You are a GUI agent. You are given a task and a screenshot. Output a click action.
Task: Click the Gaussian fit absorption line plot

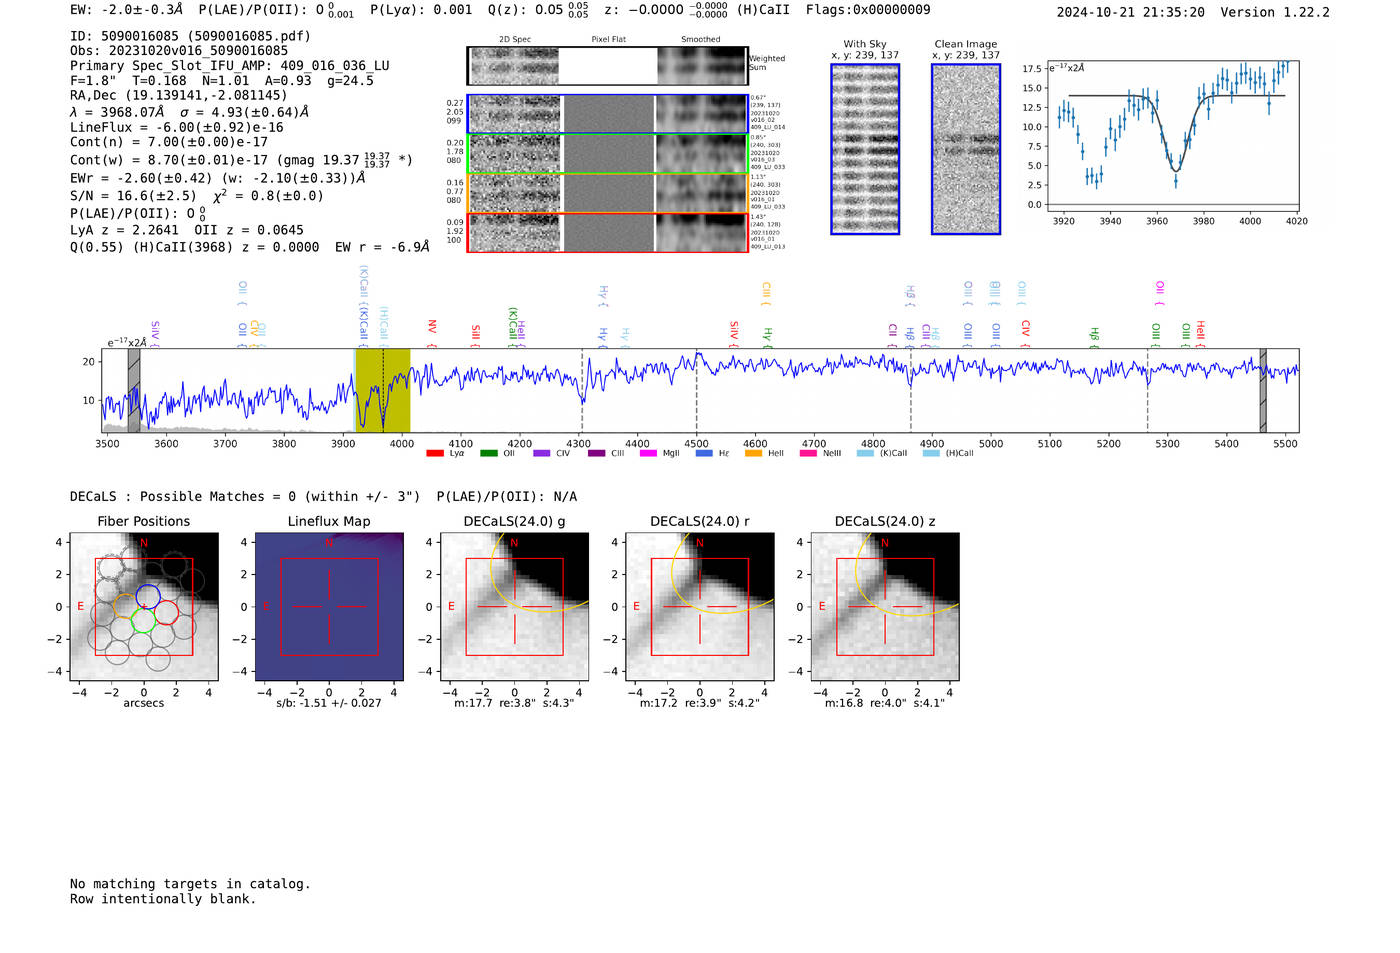(1172, 137)
